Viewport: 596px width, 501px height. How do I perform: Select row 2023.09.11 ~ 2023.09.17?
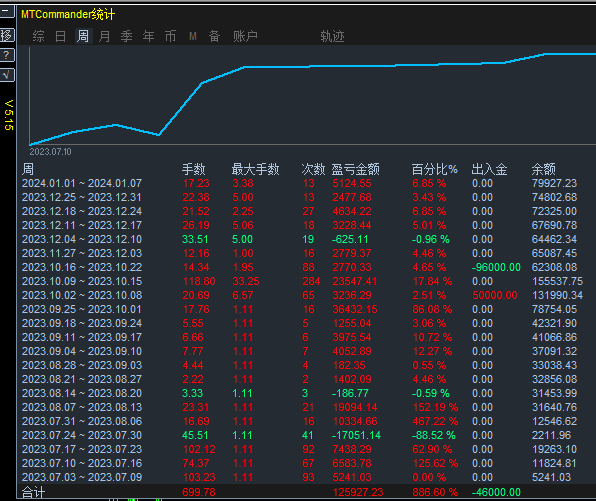click(x=302, y=337)
